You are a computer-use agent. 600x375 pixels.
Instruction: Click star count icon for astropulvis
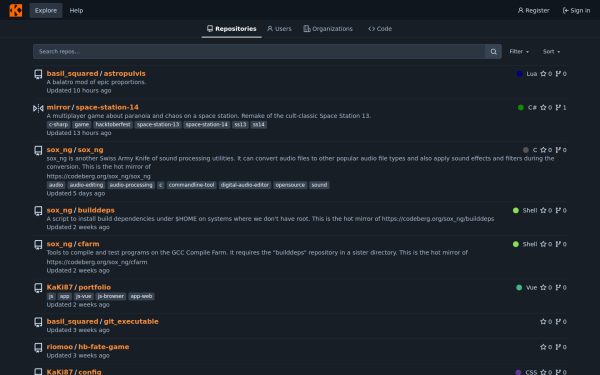coord(543,73)
